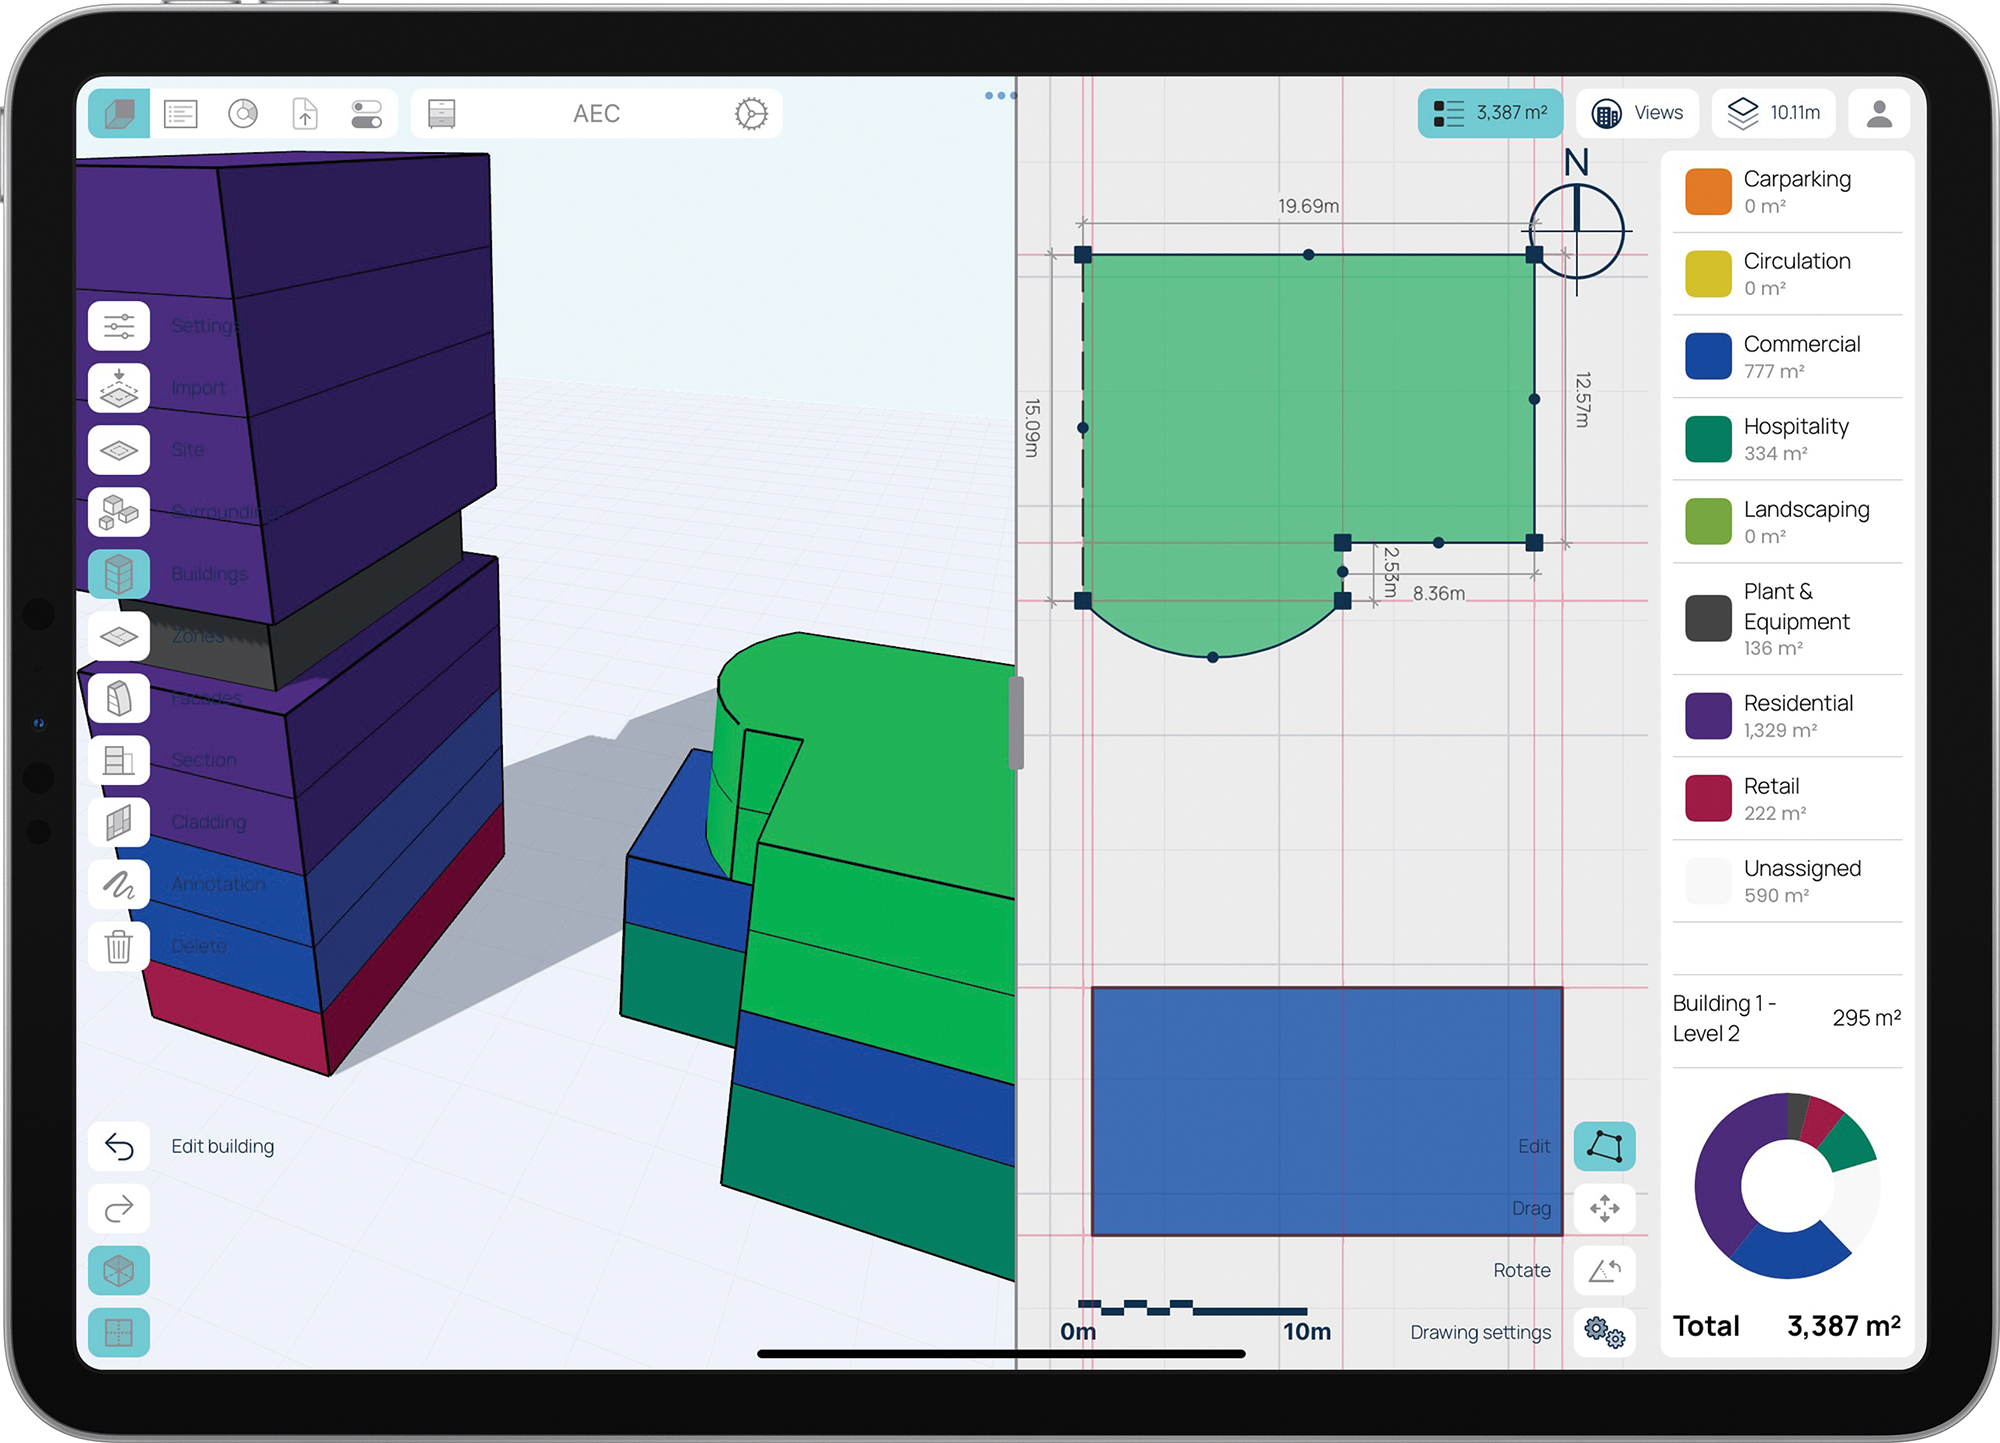
Task: Click the Delete trash icon
Action: [119, 946]
